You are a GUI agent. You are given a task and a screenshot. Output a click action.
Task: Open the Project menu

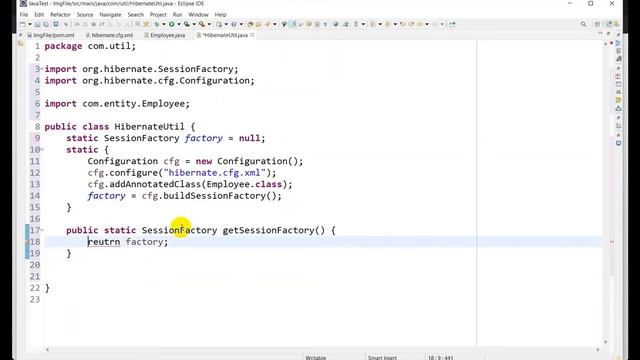point(158,15)
